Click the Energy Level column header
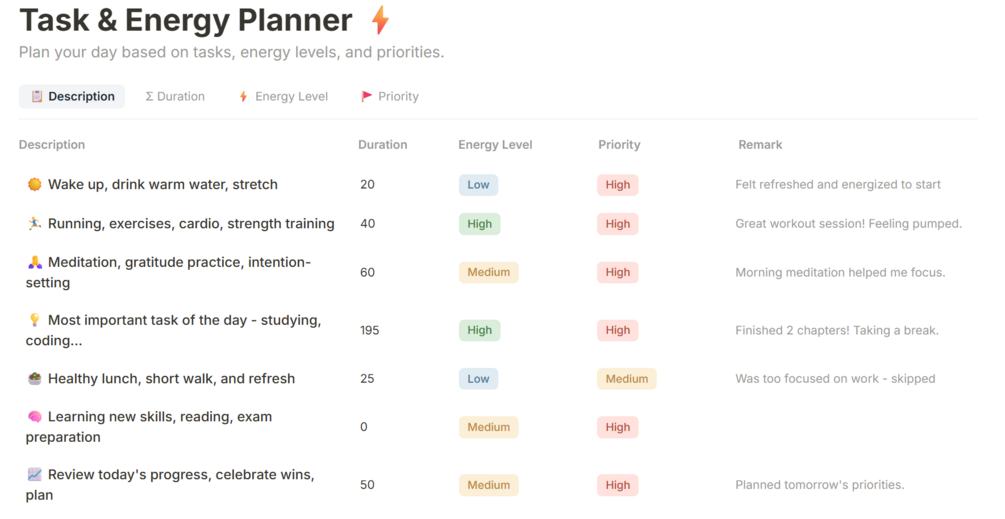 (x=495, y=145)
